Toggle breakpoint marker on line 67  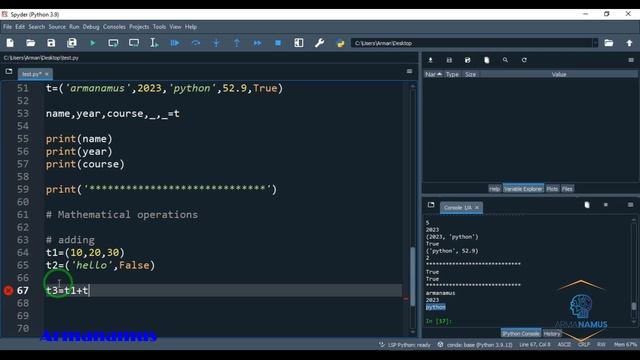click(8, 290)
